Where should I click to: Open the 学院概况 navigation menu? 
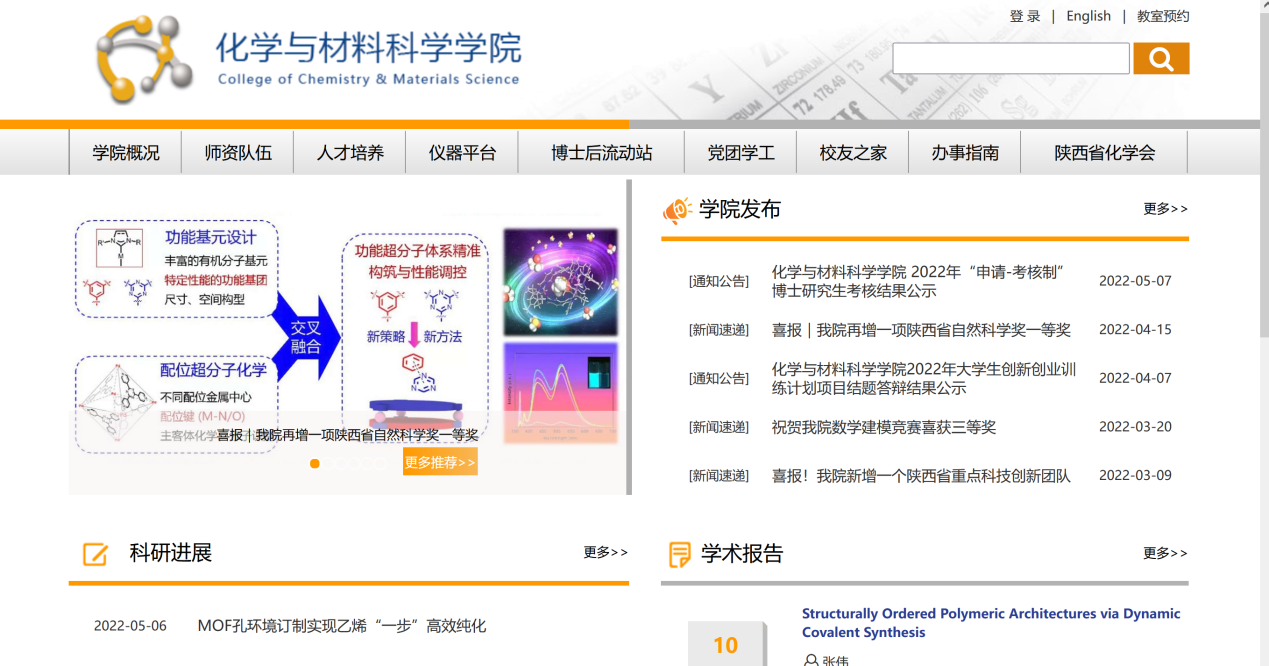point(126,153)
